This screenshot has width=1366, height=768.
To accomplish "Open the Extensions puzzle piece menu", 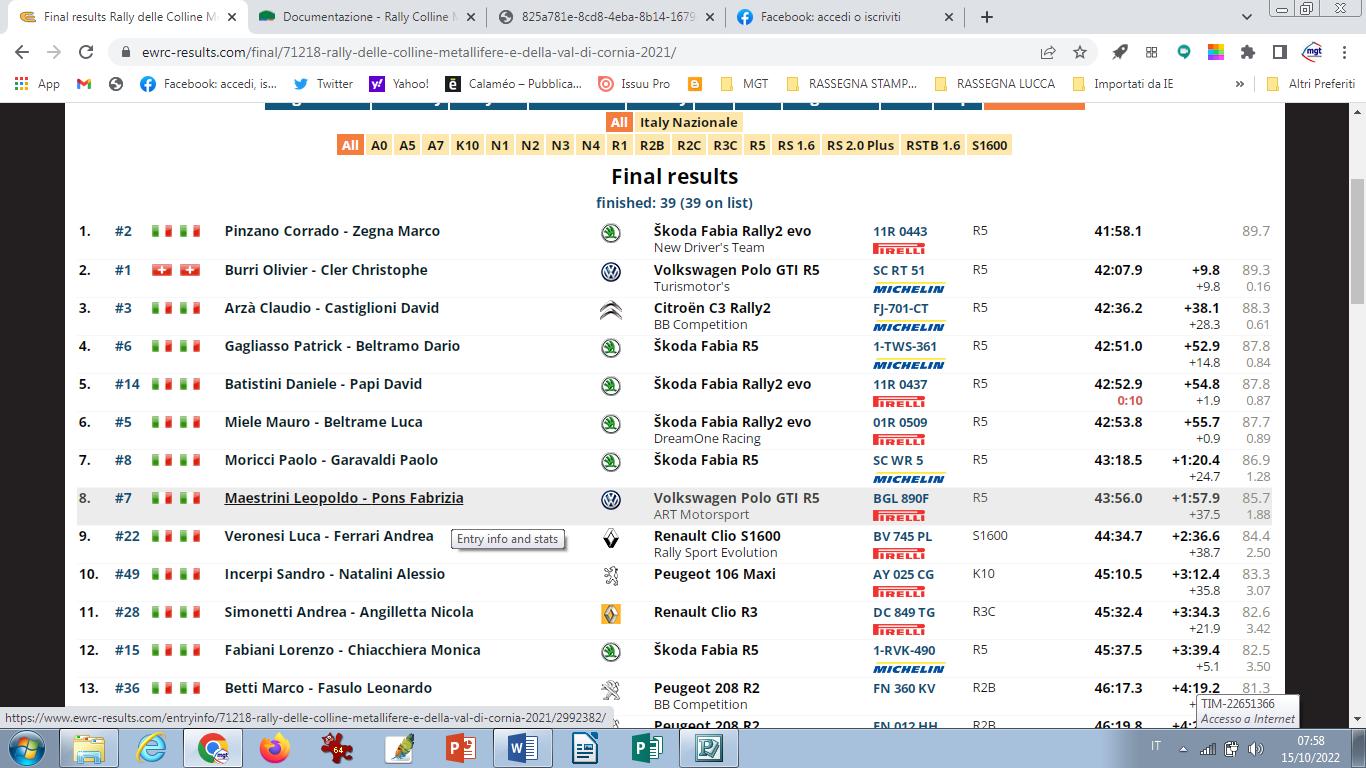I will pyautogui.click(x=1248, y=52).
